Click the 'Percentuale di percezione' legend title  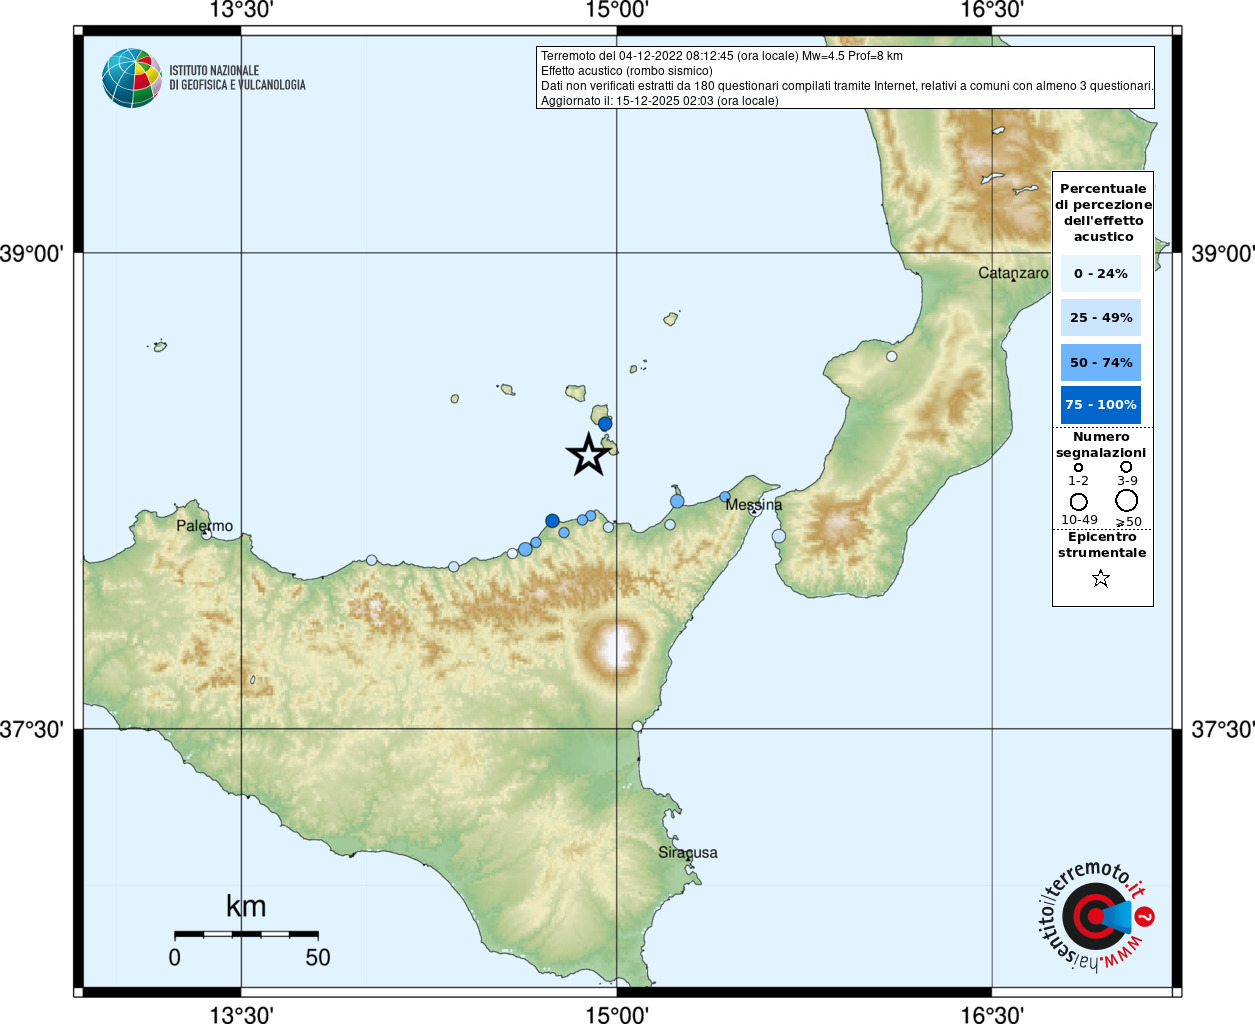pyautogui.click(x=1103, y=212)
